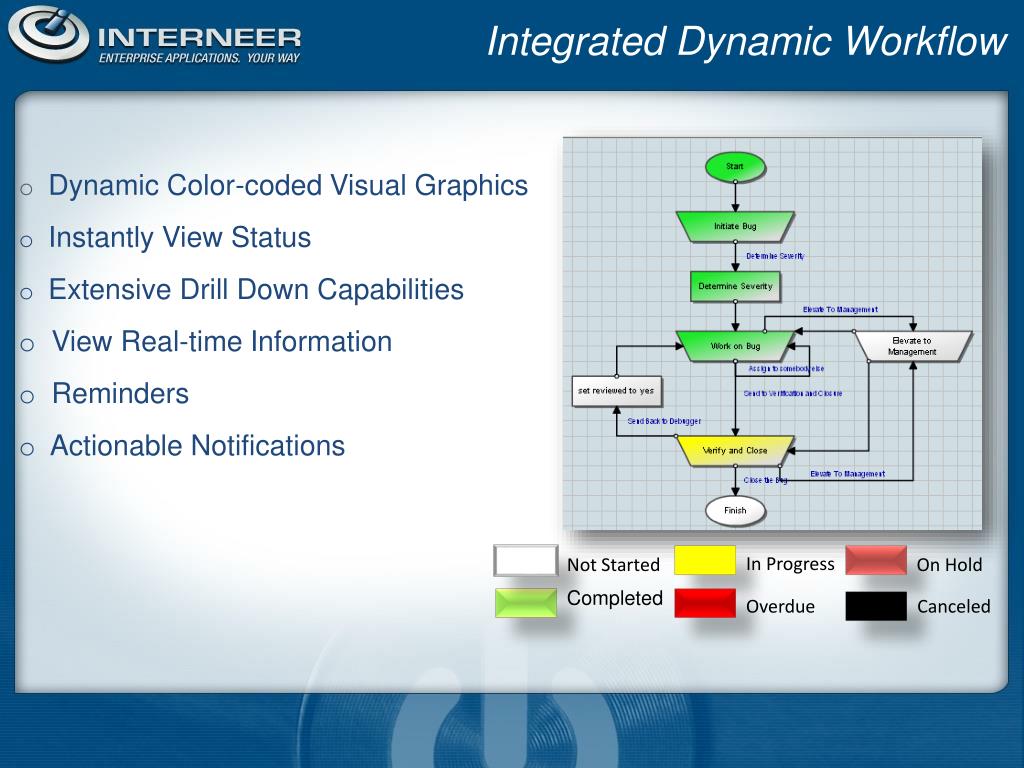This screenshot has height=768, width=1024.
Task: Click the 'Integrated Dynamic Workflow' title
Action: click(x=747, y=42)
